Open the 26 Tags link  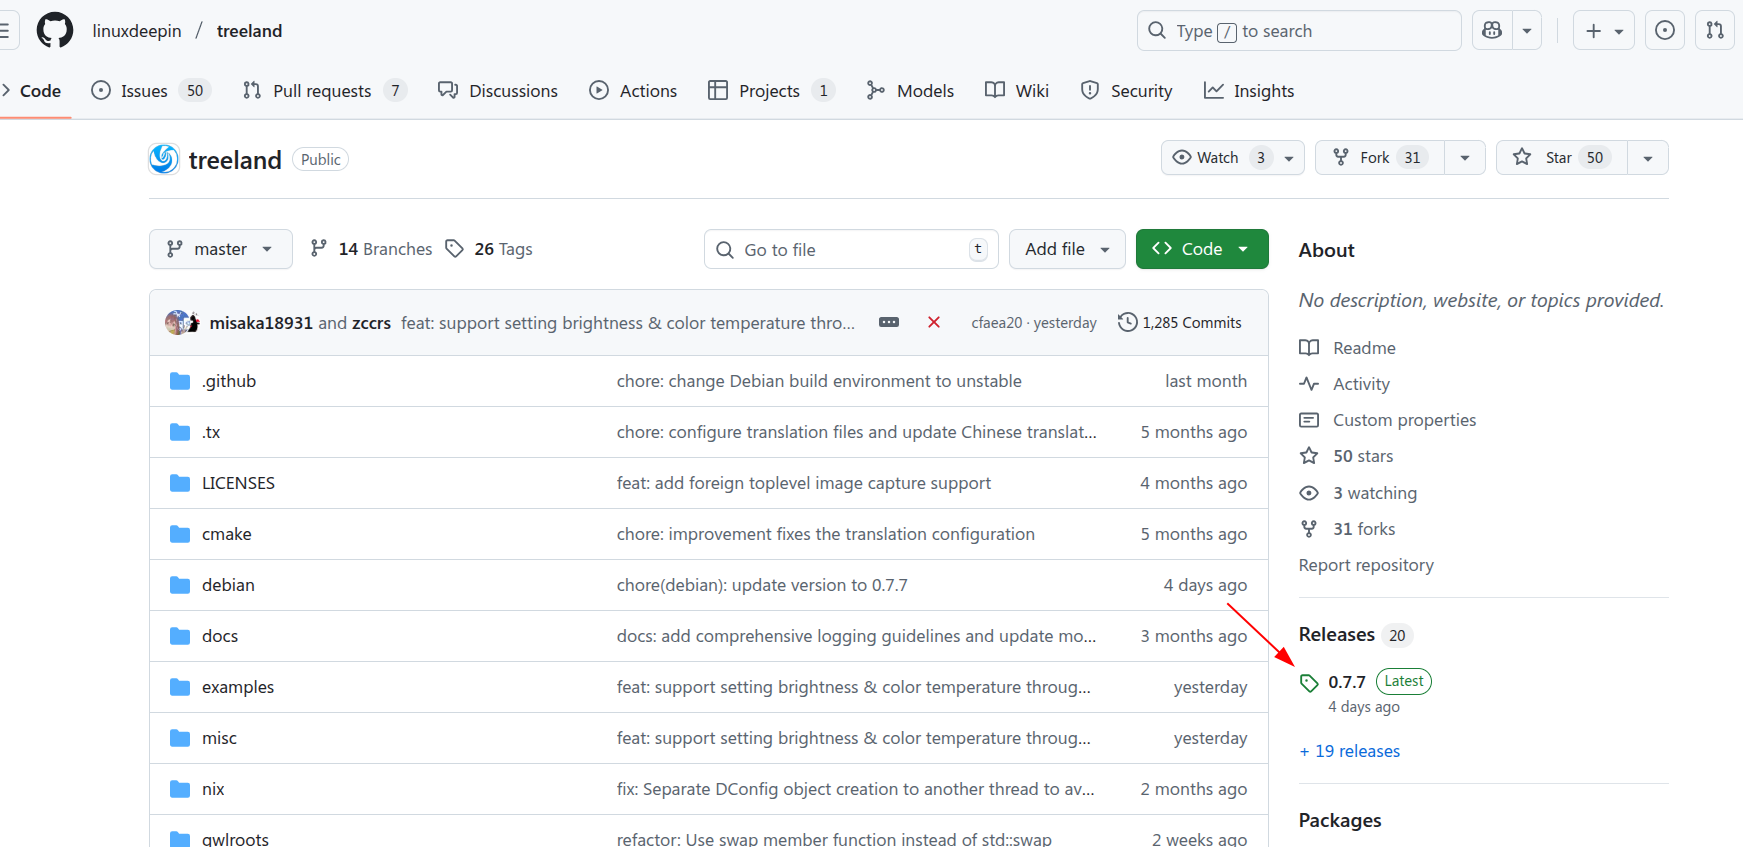click(x=489, y=249)
